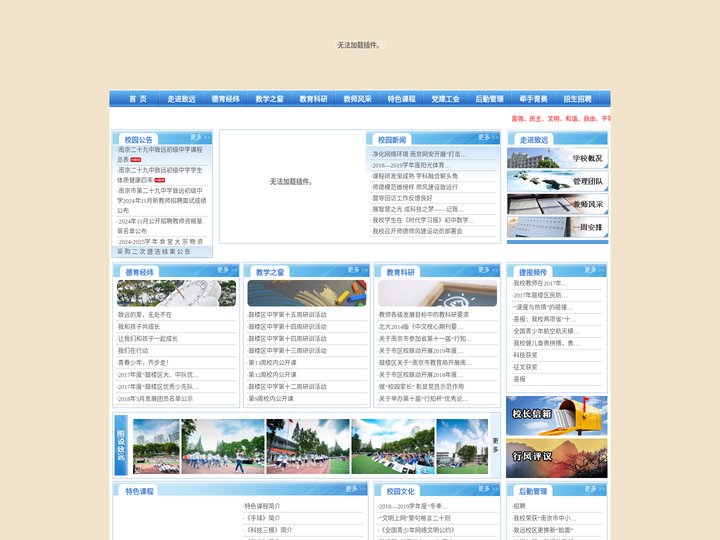Open 《全国青少年网络文明公约》 link

416,529
